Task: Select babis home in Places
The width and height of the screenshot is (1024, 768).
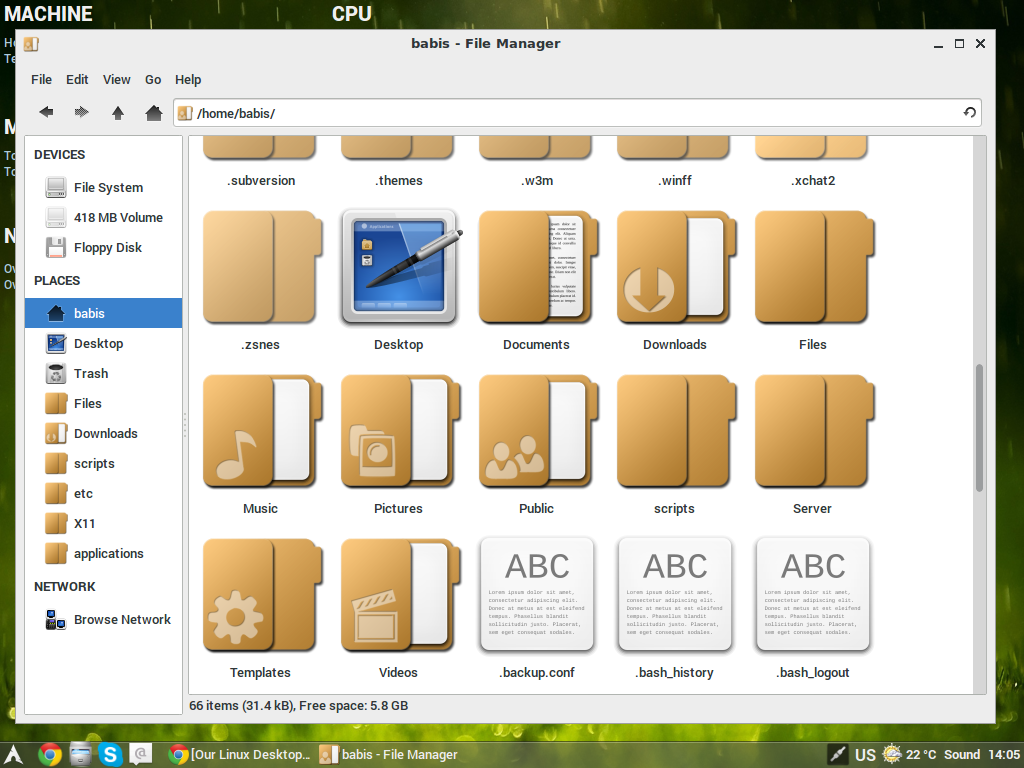Action: (103, 313)
